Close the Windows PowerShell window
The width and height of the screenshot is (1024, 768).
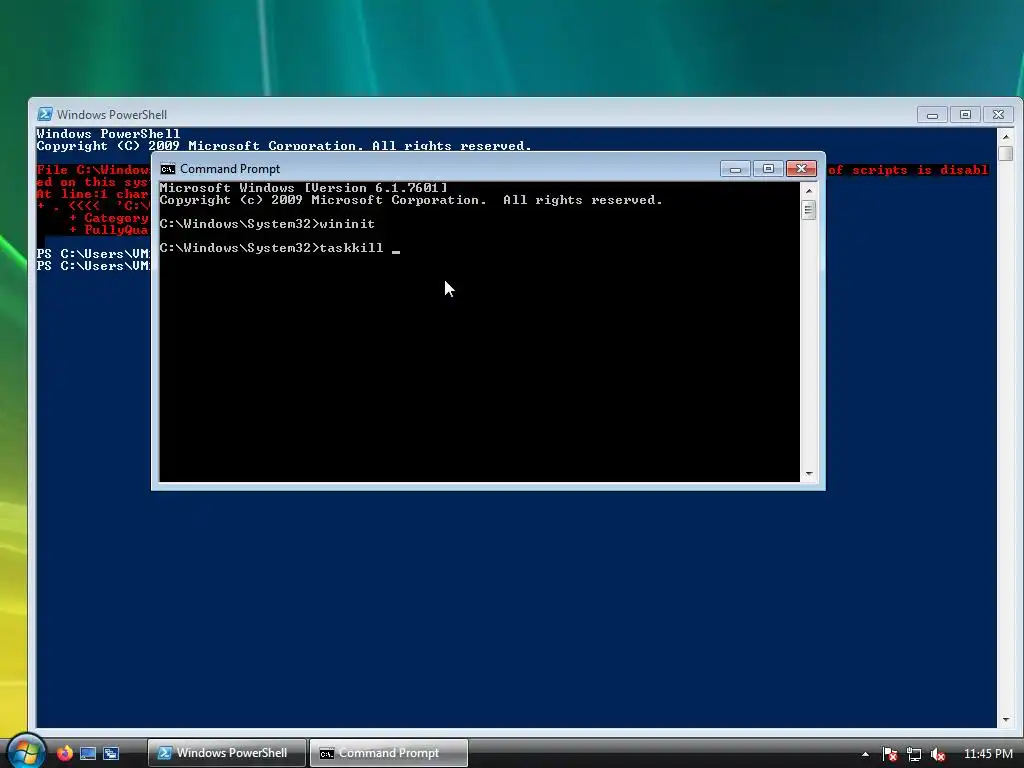[999, 115]
